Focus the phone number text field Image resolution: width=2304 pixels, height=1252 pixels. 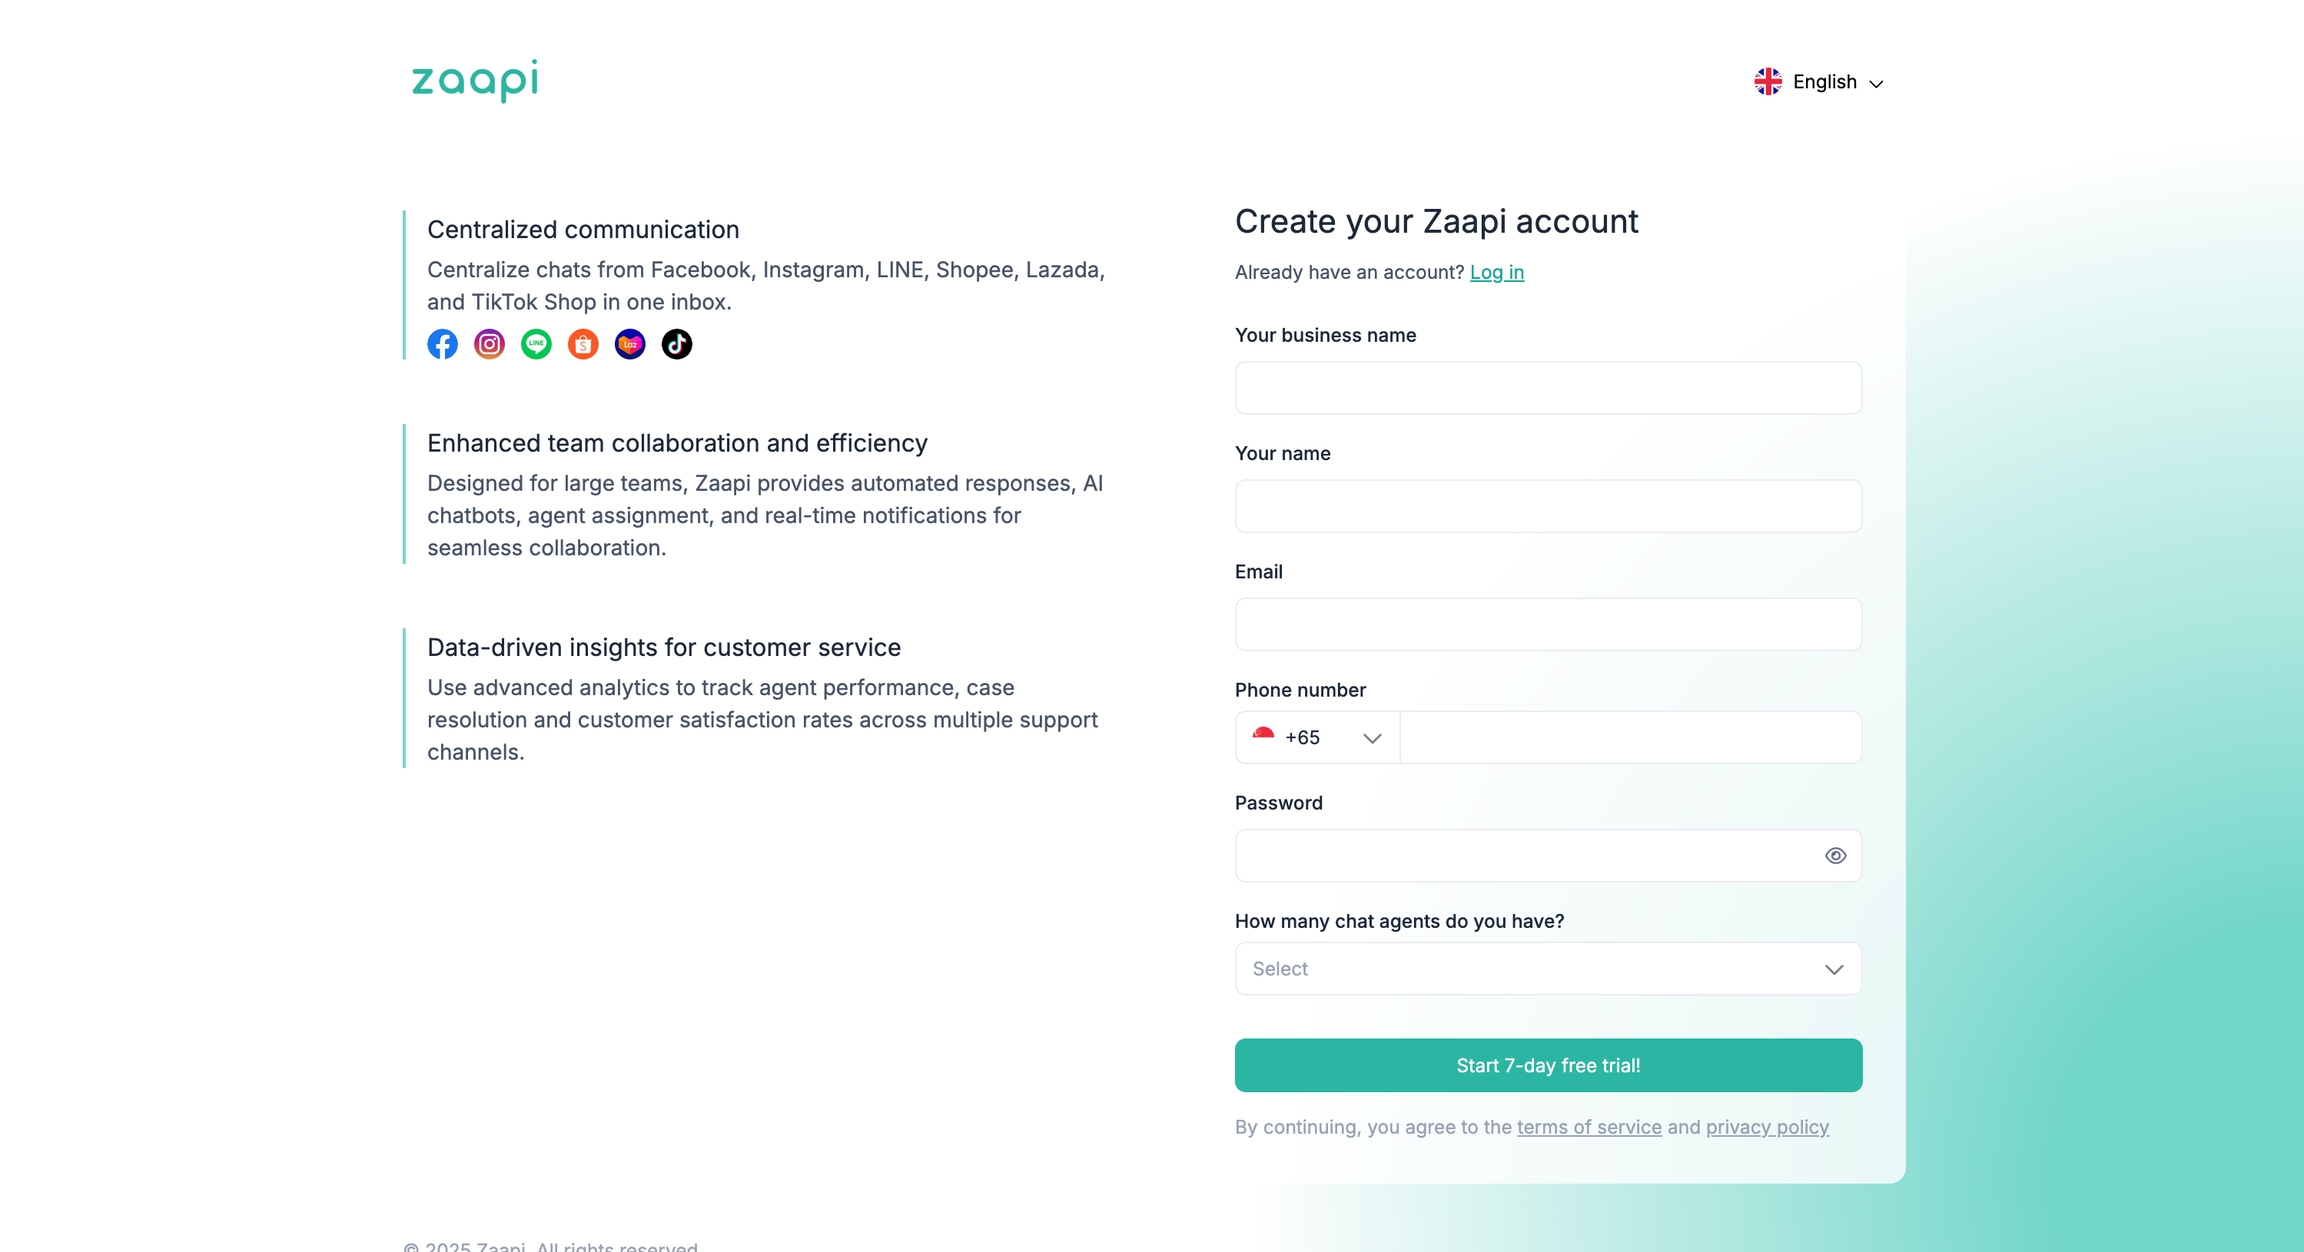point(1630,738)
